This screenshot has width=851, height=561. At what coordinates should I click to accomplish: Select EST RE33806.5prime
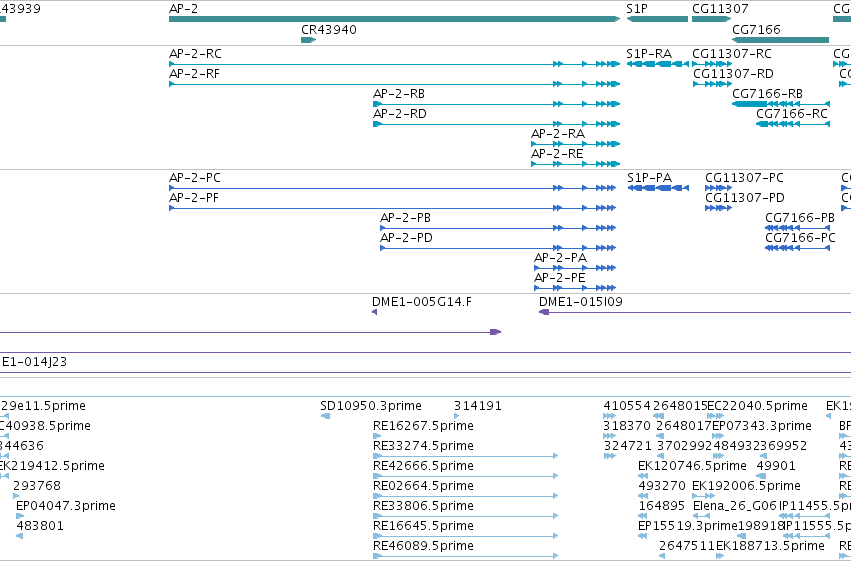[x=423, y=506]
